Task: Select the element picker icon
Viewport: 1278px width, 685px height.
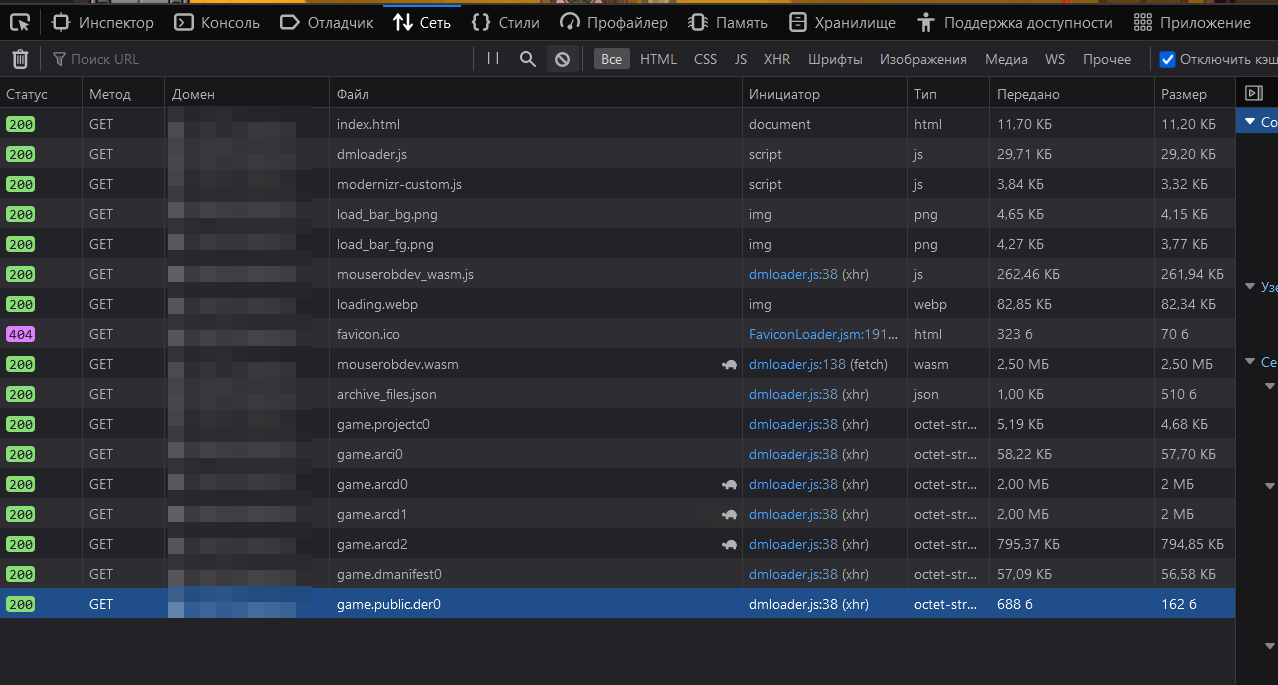Action: (x=21, y=21)
